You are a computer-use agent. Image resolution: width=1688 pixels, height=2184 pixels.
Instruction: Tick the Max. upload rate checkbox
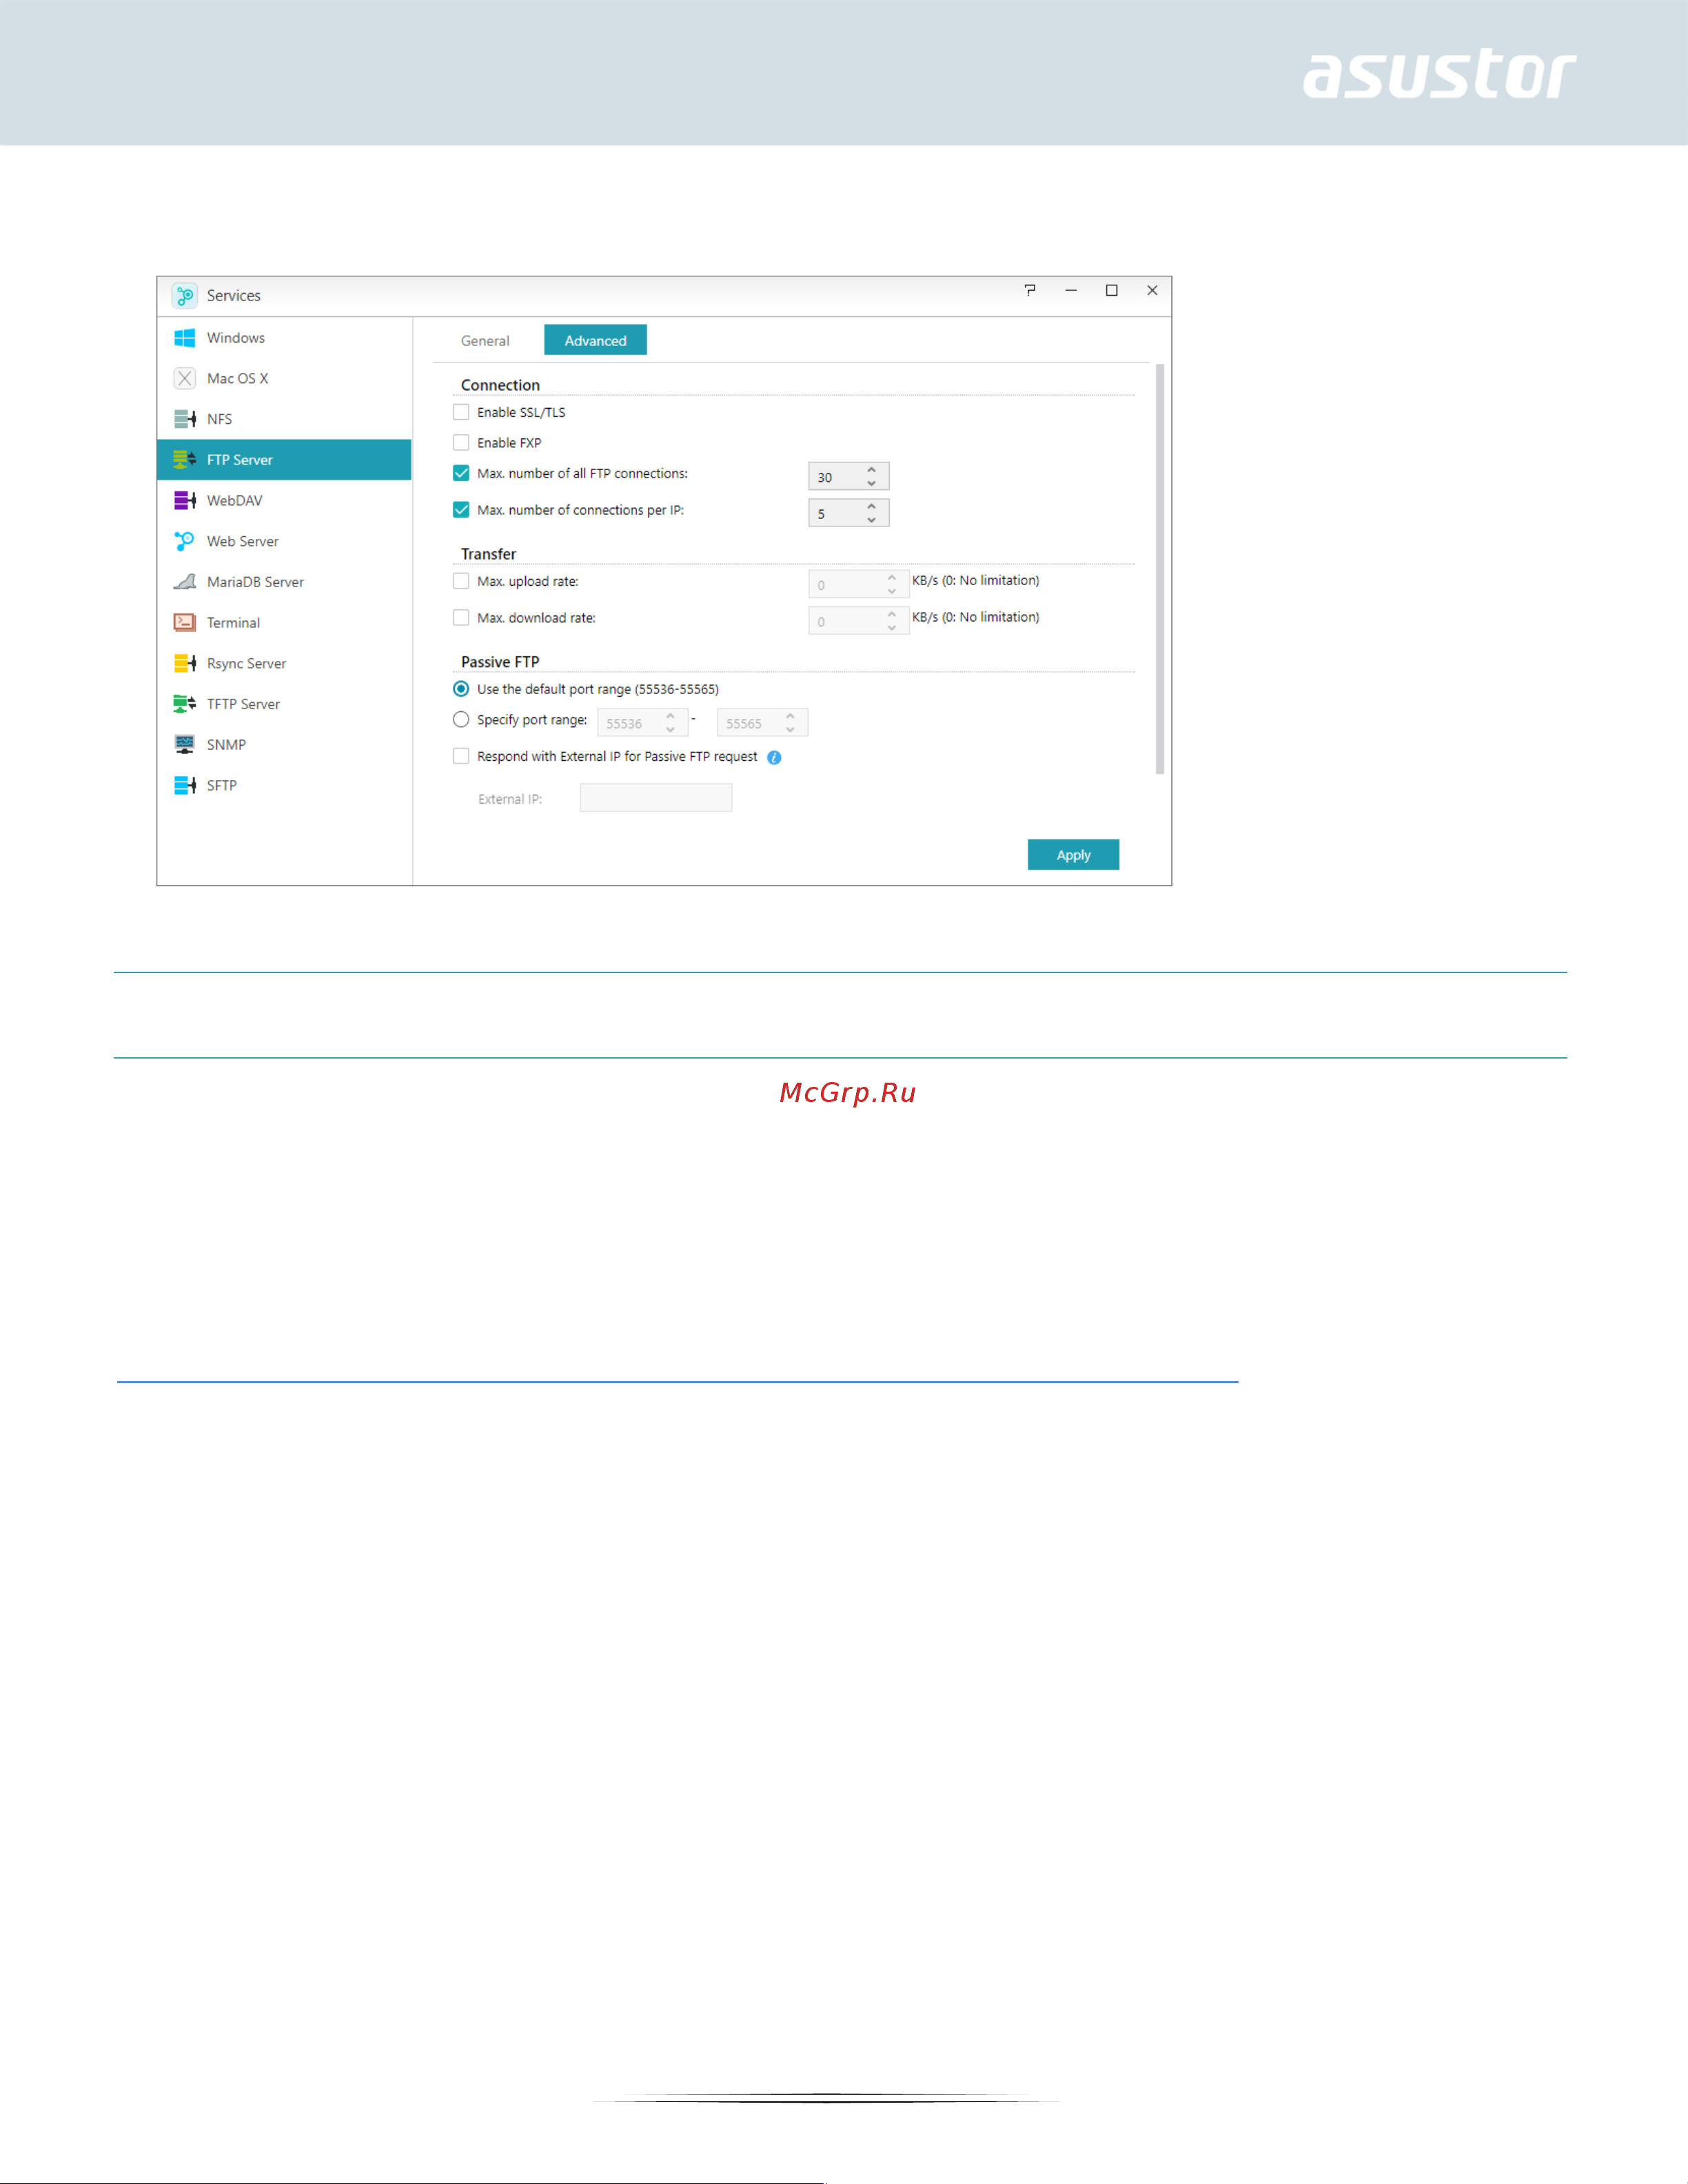pyautogui.click(x=461, y=581)
